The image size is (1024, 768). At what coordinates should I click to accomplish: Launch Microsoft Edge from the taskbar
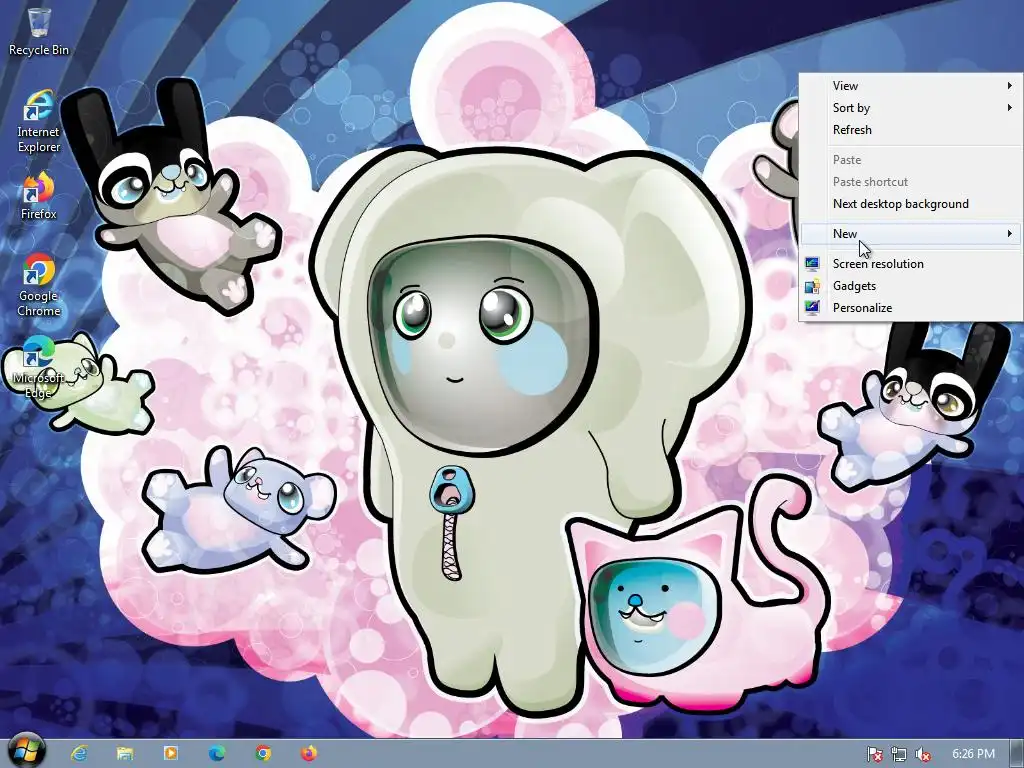(x=217, y=753)
